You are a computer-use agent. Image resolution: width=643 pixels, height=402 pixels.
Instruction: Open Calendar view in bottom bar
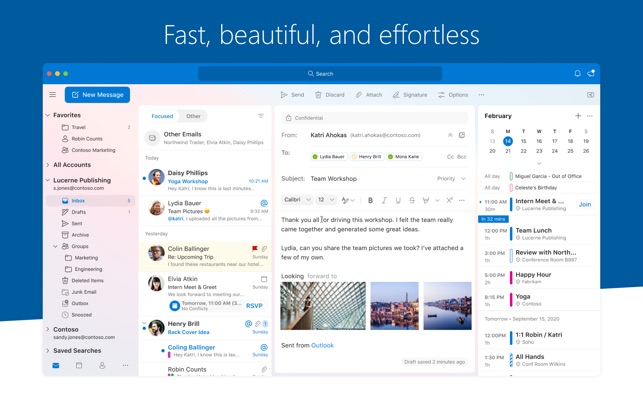point(79,365)
